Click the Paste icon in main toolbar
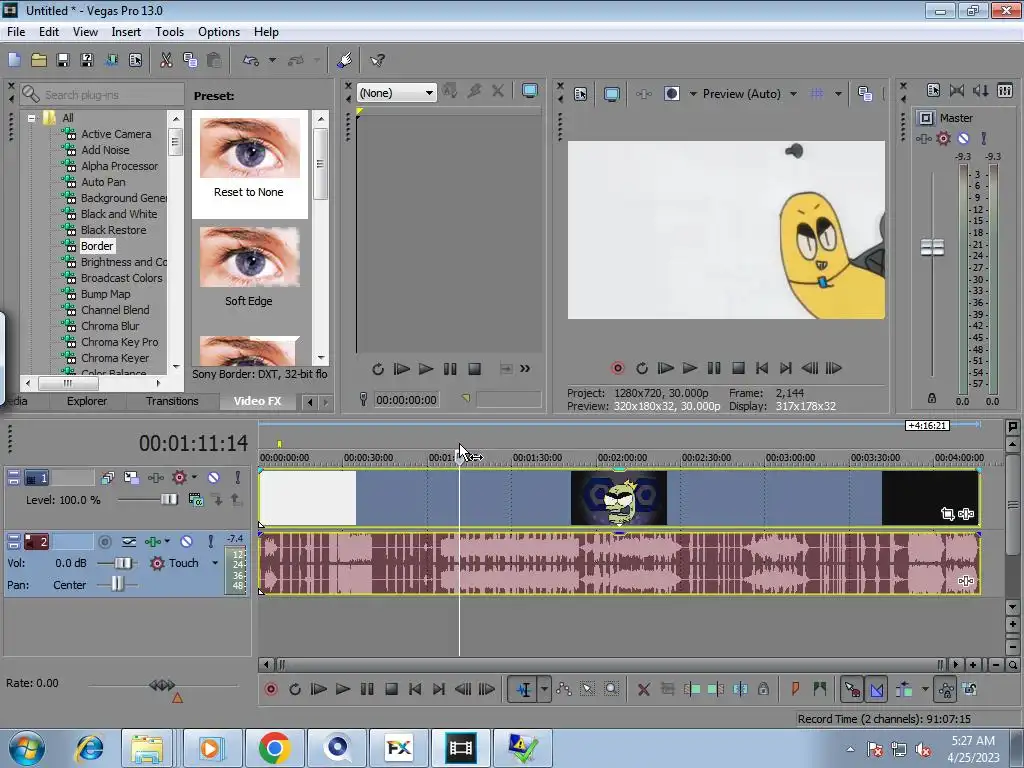Viewport: 1024px width, 768px height. point(214,60)
